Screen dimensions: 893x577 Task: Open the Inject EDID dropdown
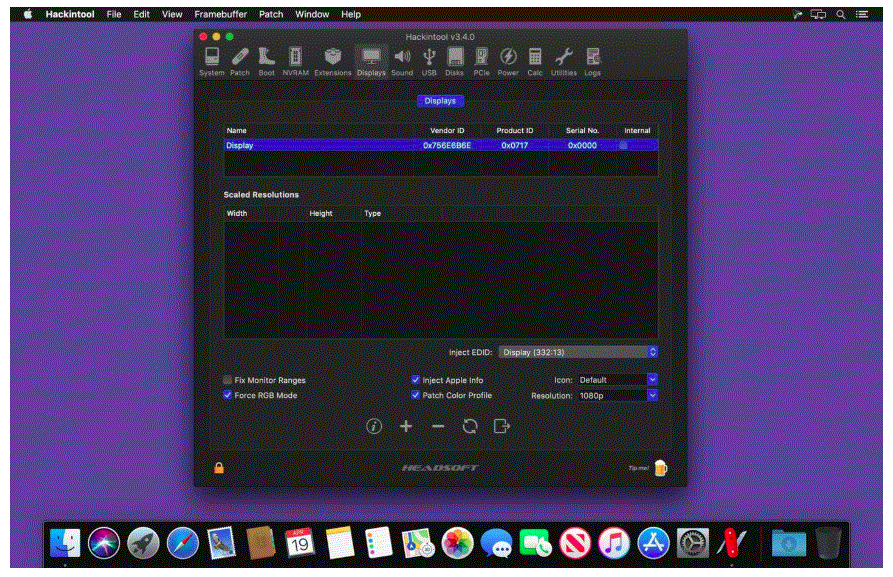coord(578,352)
